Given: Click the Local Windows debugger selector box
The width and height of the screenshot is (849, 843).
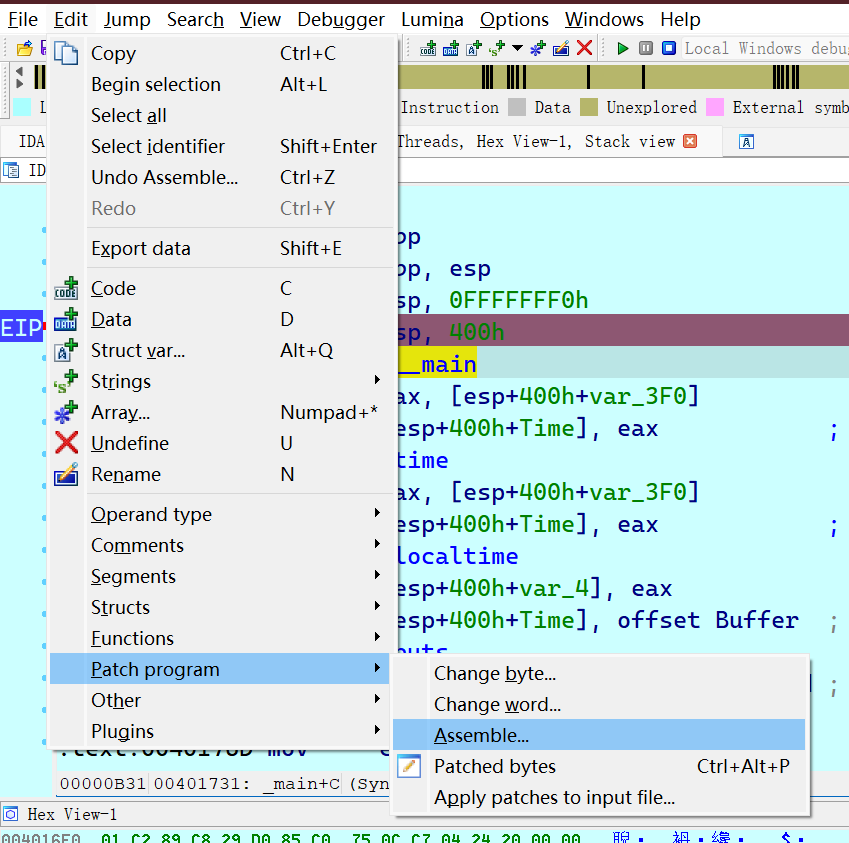Looking at the screenshot, I should pos(765,48).
